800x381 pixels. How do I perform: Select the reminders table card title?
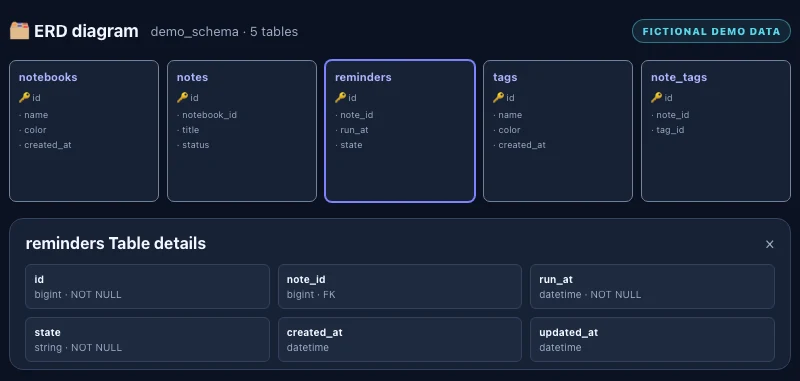point(363,77)
